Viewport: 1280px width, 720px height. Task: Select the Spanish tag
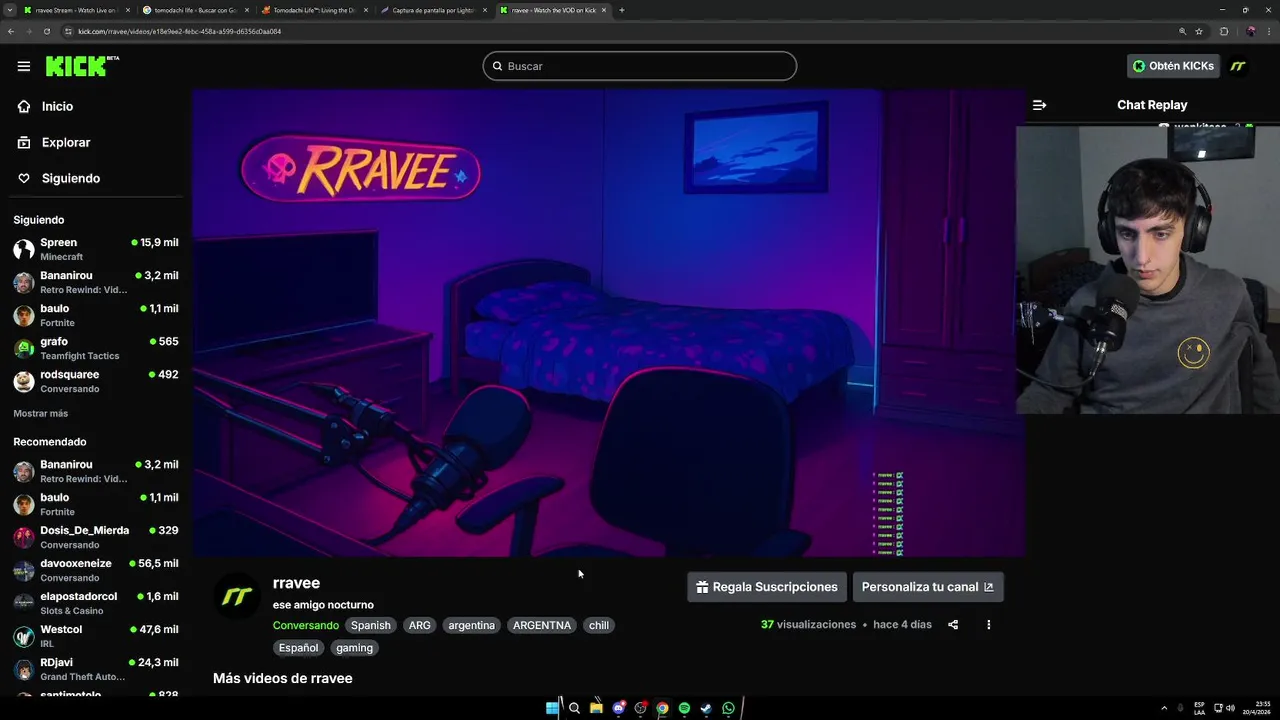point(371,625)
